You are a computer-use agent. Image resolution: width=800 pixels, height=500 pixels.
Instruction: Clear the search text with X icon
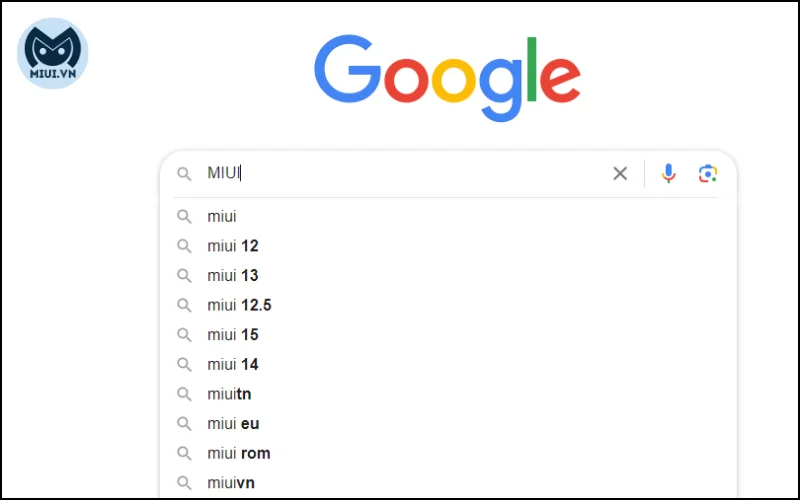[620, 173]
